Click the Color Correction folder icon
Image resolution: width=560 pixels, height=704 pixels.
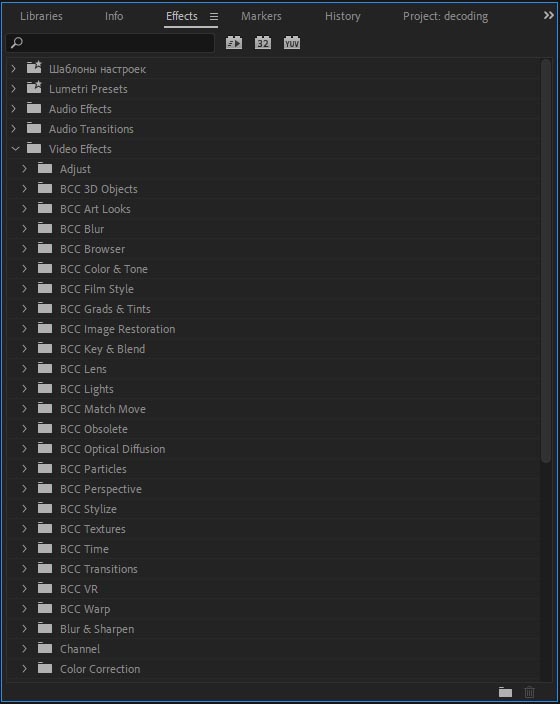click(x=45, y=668)
